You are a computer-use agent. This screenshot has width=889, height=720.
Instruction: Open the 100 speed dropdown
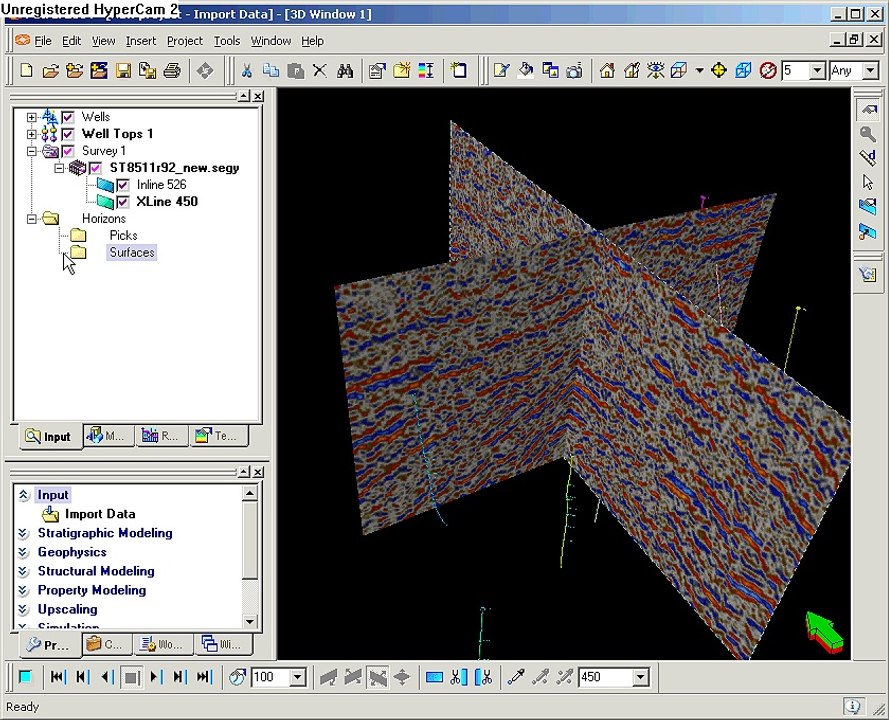(298, 677)
